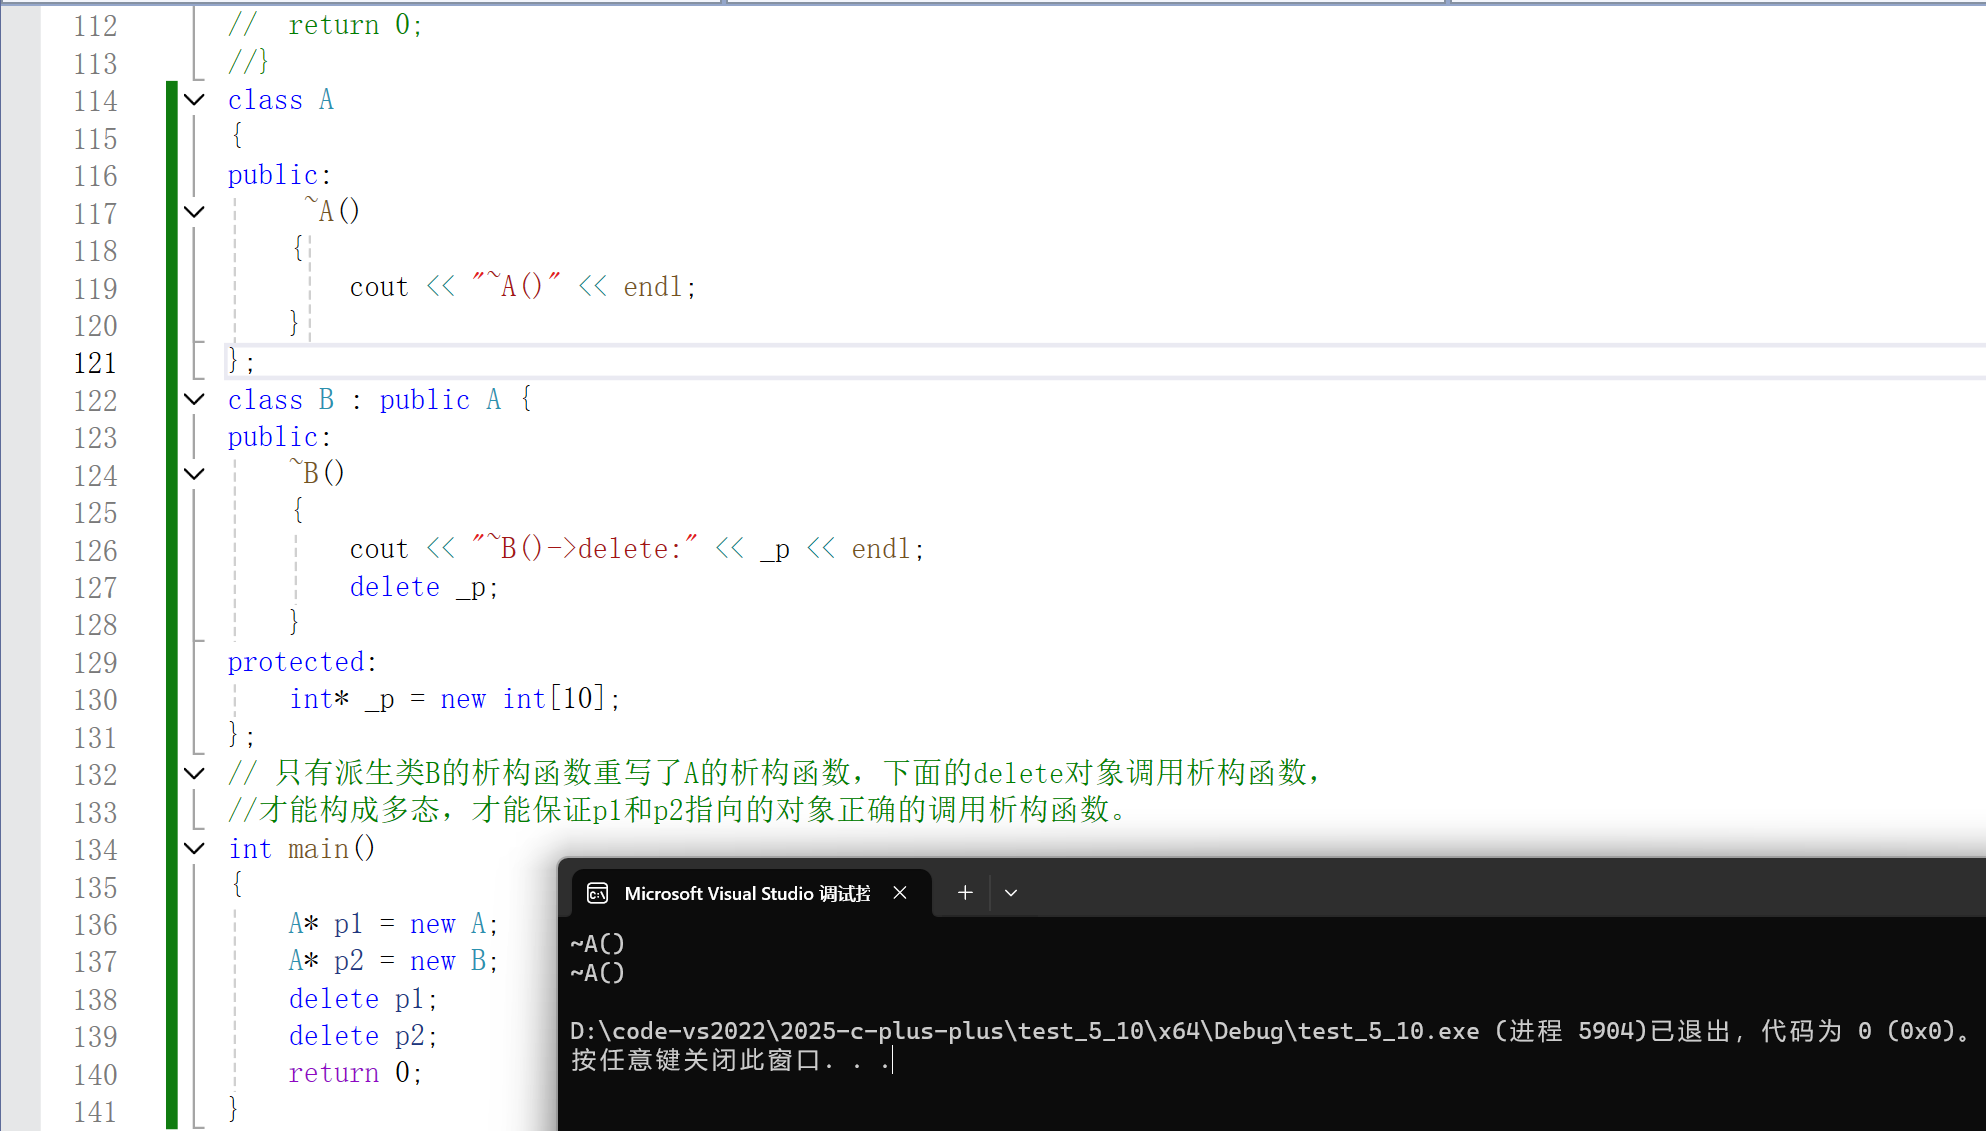The image size is (1986, 1131).
Task: Collapse class B fold chevron
Action: coord(195,400)
